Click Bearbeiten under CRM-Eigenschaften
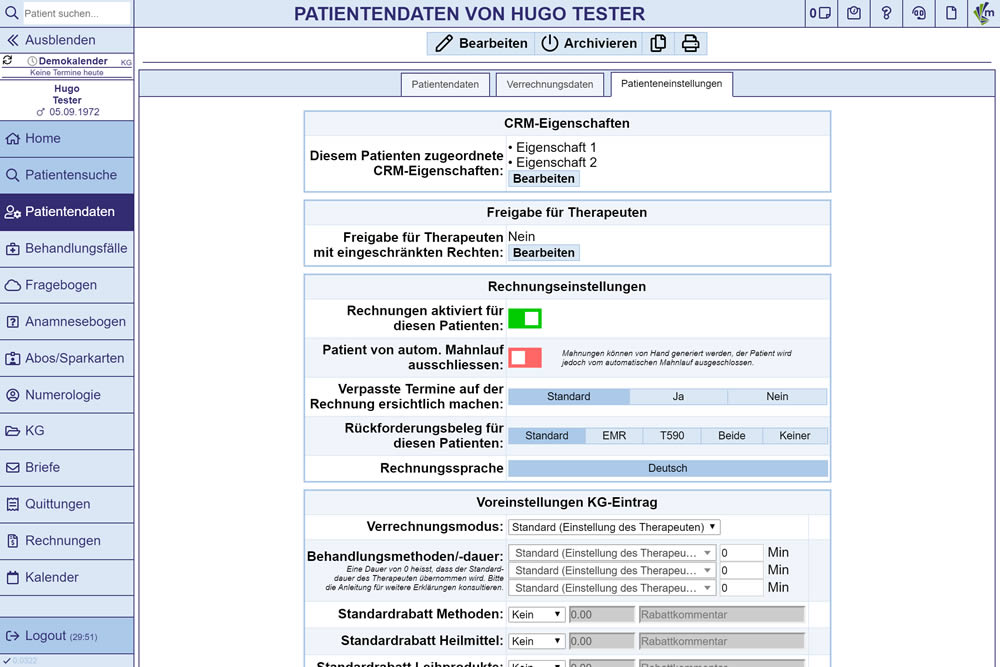This screenshot has width=1000, height=667. point(544,179)
